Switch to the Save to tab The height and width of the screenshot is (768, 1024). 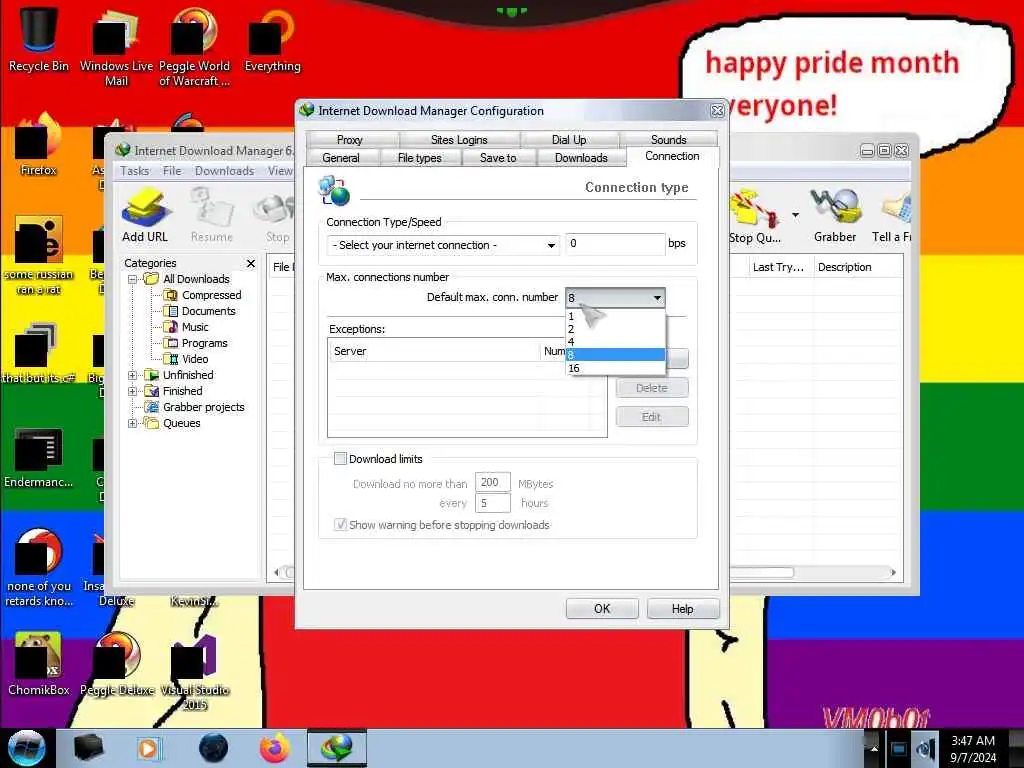point(498,157)
